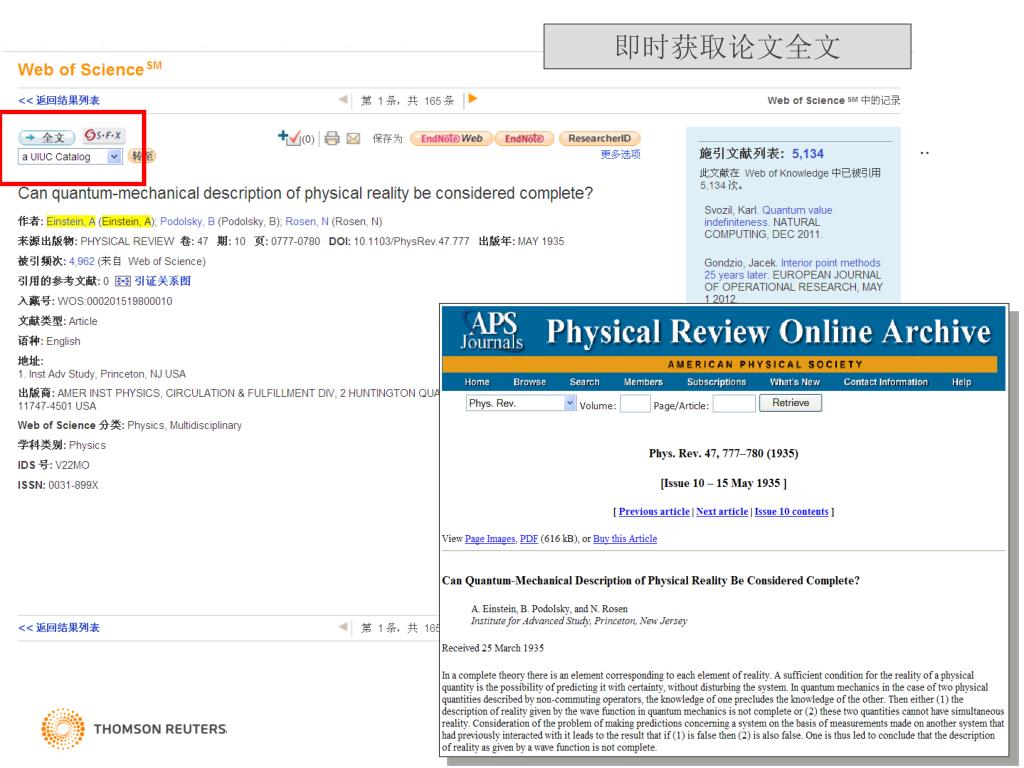Click the article title on Web of Science
This screenshot has width=1024, height=768.
click(x=305, y=193)
